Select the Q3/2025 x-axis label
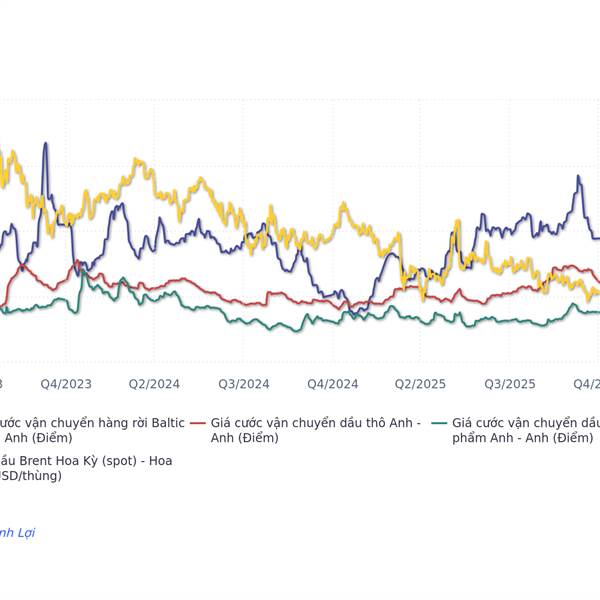Image resolution: width=600 pixels, height=600 pixels. [510, 384]
